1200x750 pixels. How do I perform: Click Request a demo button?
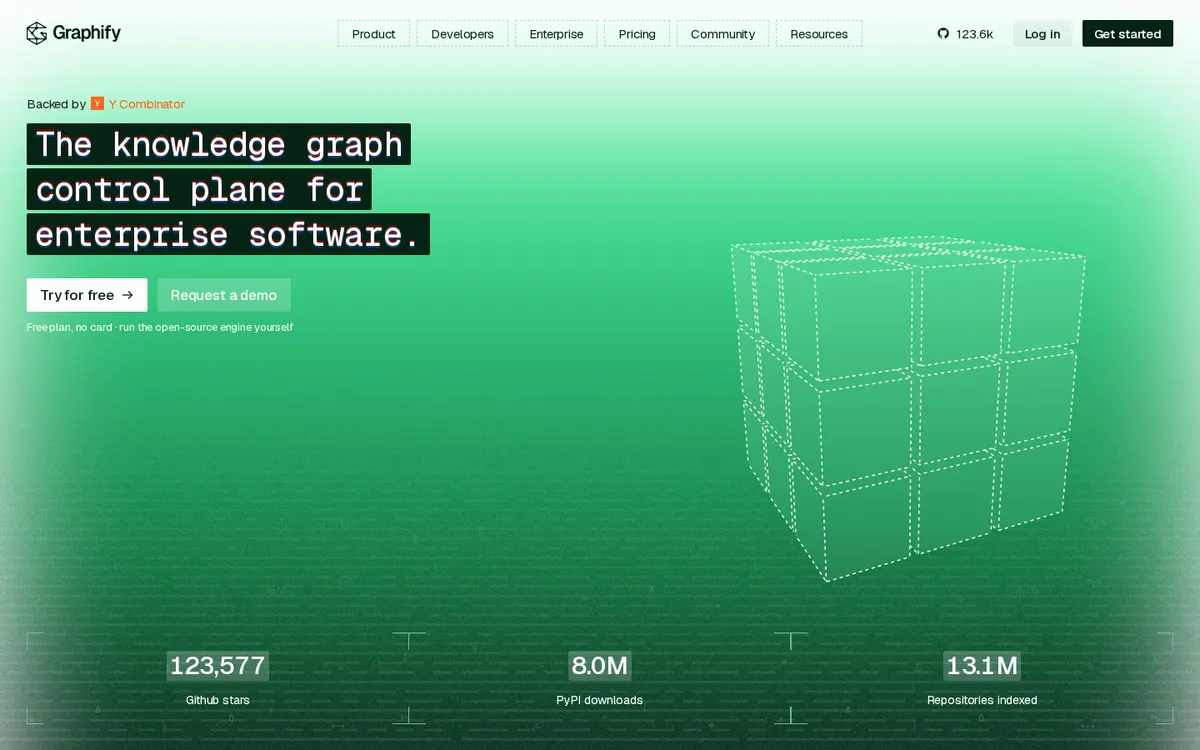pyautogui.click(x=224, y=295)
